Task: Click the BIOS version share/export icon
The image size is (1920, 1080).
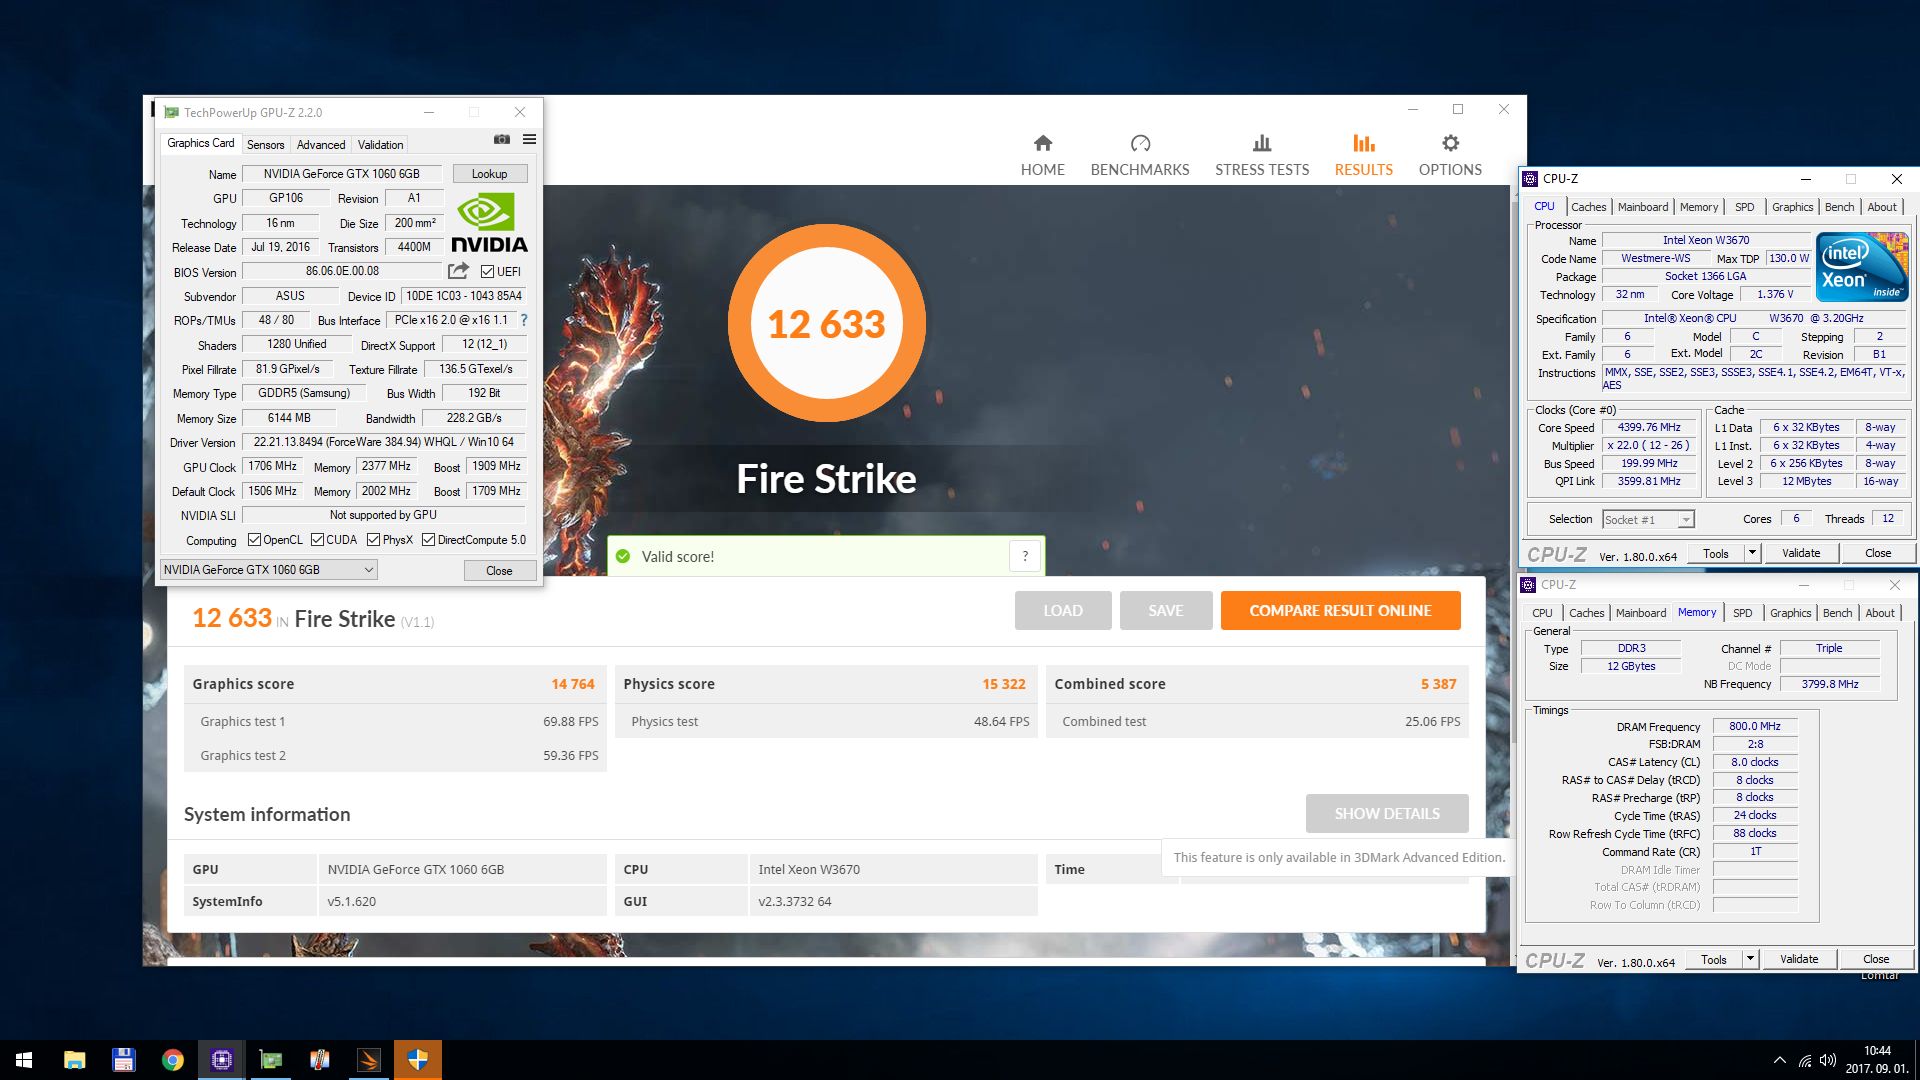Action: [458, 271]
